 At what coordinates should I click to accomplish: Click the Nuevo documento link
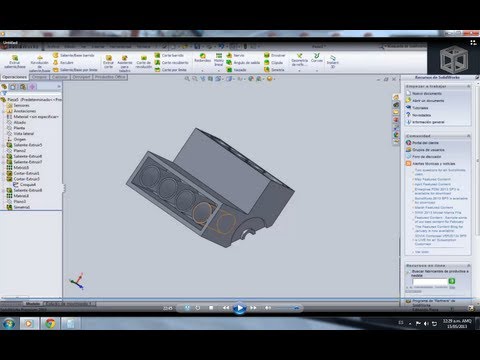[427, 94]
